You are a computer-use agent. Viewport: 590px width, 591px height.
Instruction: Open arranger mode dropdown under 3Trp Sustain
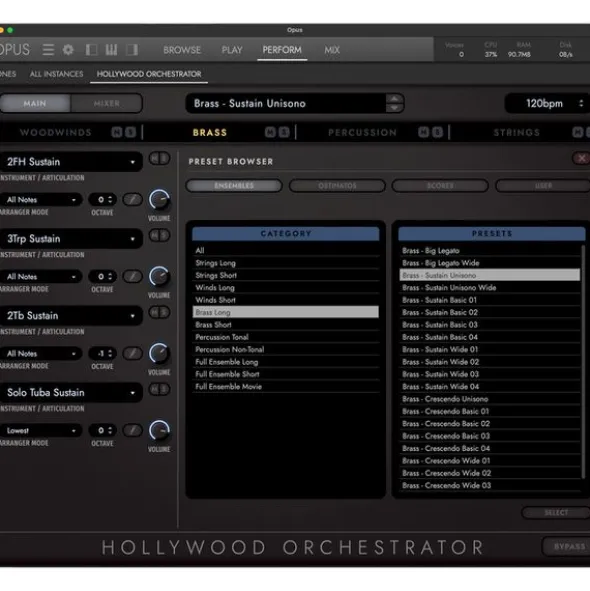coord(40,276)
